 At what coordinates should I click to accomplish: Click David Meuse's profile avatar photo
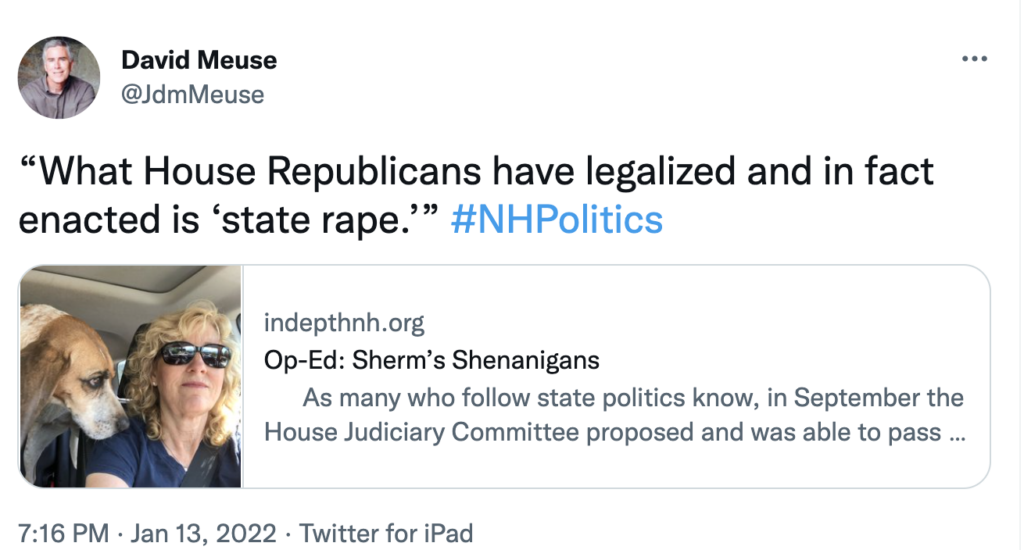pos(59,77)
